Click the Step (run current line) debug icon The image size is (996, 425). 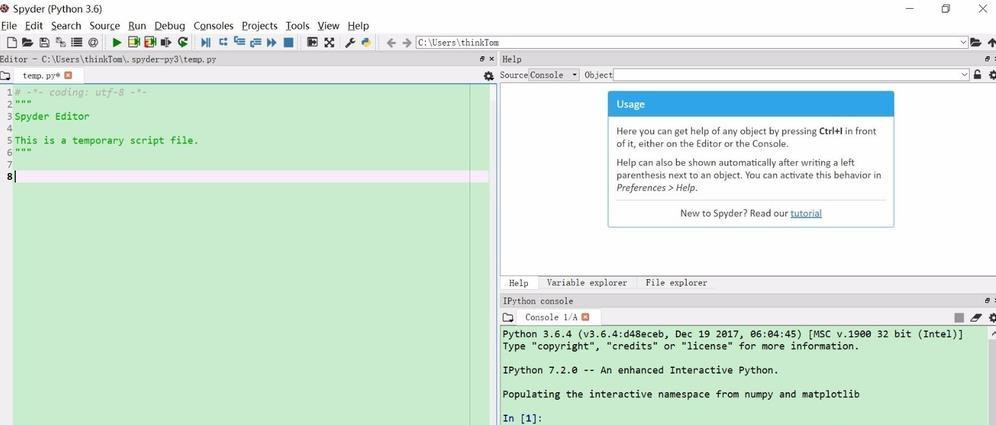(x=223, y=42)
